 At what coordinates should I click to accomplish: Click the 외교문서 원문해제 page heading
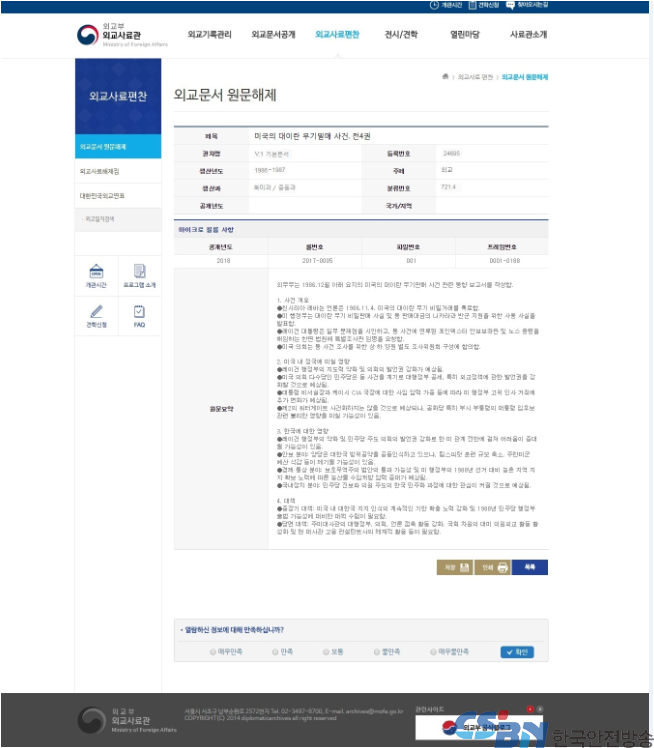point(225,94)
